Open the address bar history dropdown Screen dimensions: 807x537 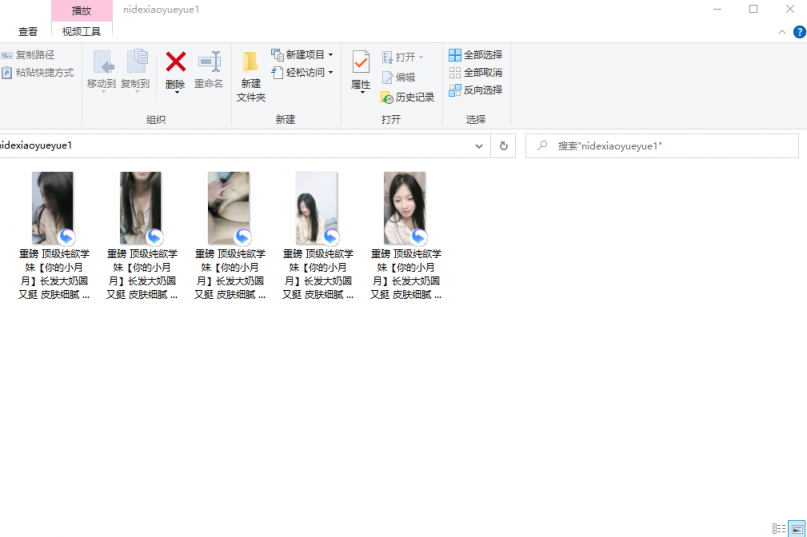[x=480, y=146]
